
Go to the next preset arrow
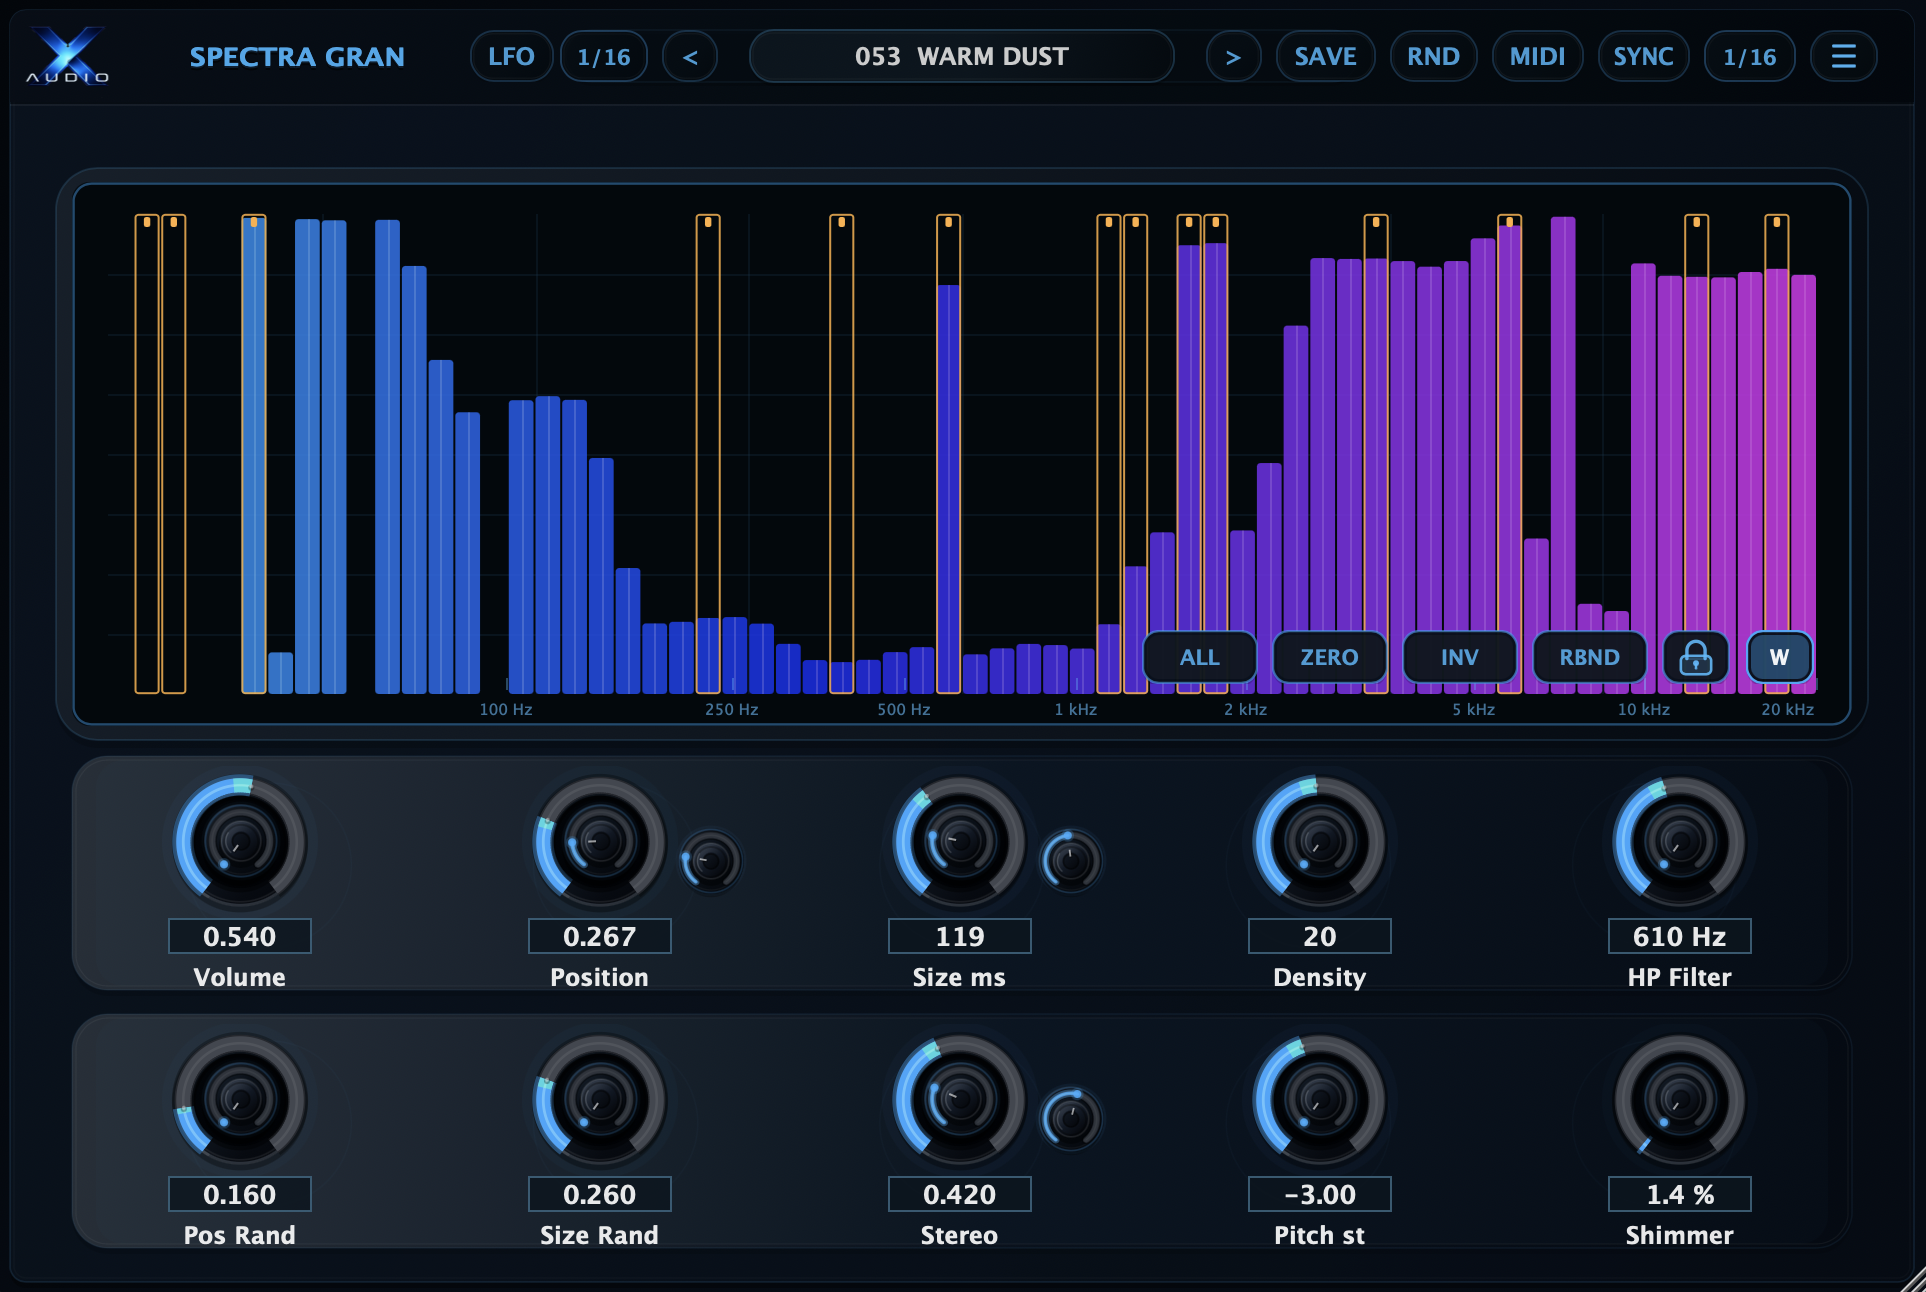pos(1233,56)
